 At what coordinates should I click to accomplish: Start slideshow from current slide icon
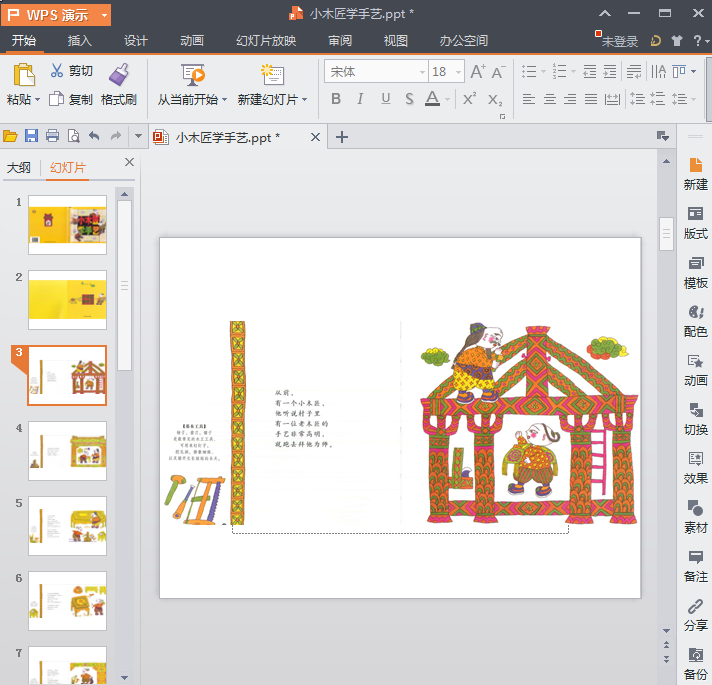[x=193, y=75]
